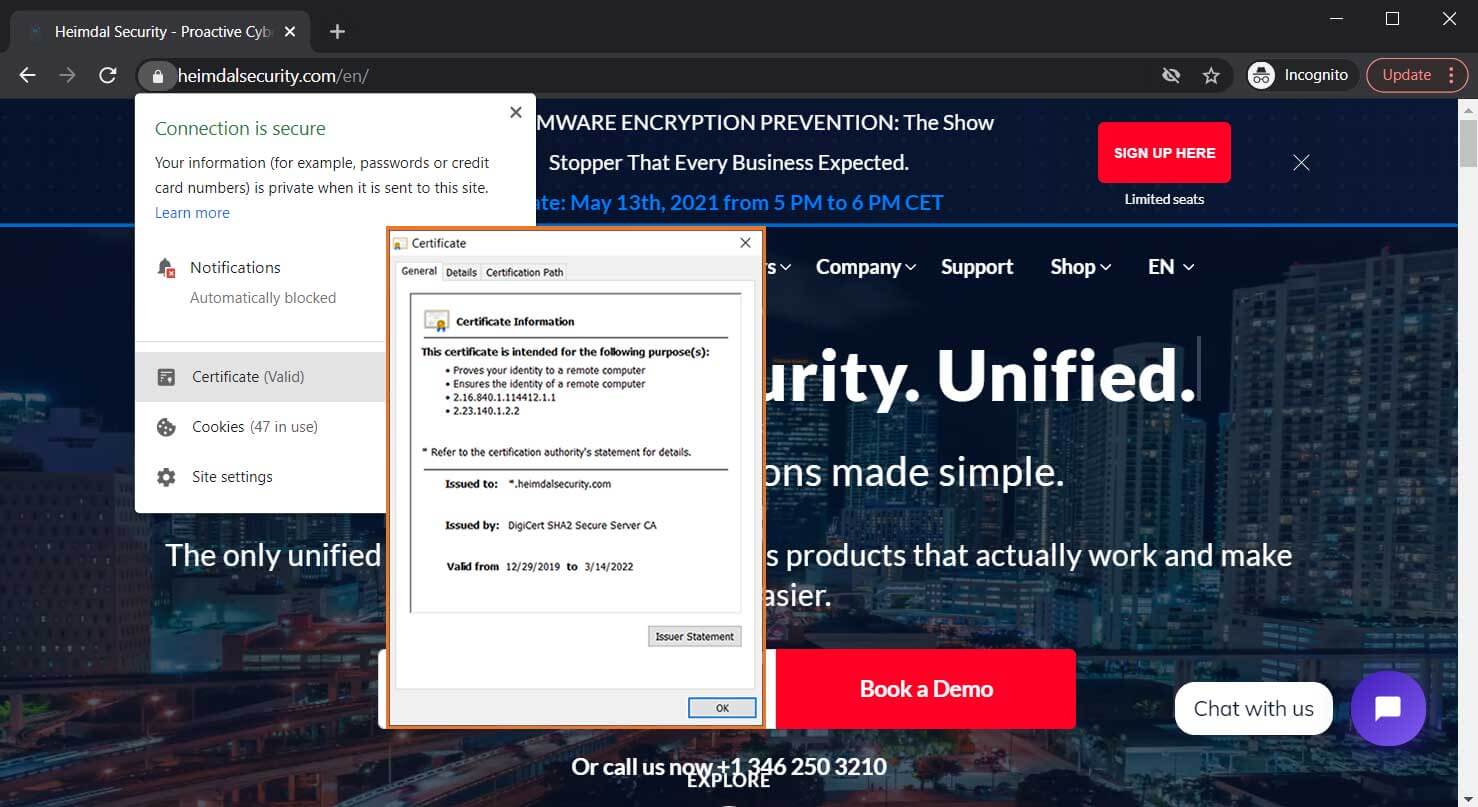
Task: Click the URL in the address bar
Action: pyautogui.click(x=273, y=75)
